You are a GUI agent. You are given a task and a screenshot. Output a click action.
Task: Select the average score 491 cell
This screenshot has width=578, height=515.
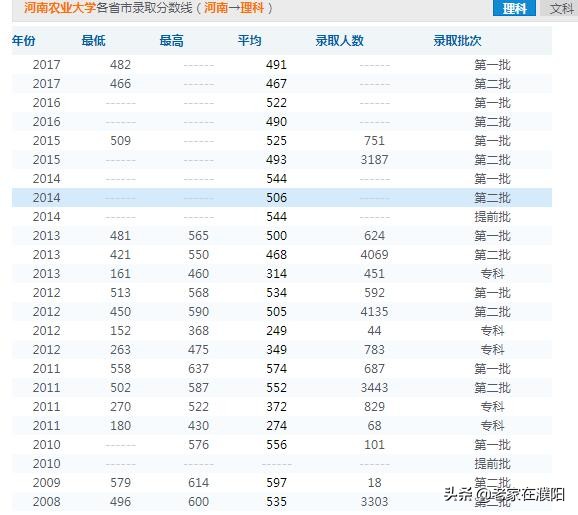coord(276,65)
